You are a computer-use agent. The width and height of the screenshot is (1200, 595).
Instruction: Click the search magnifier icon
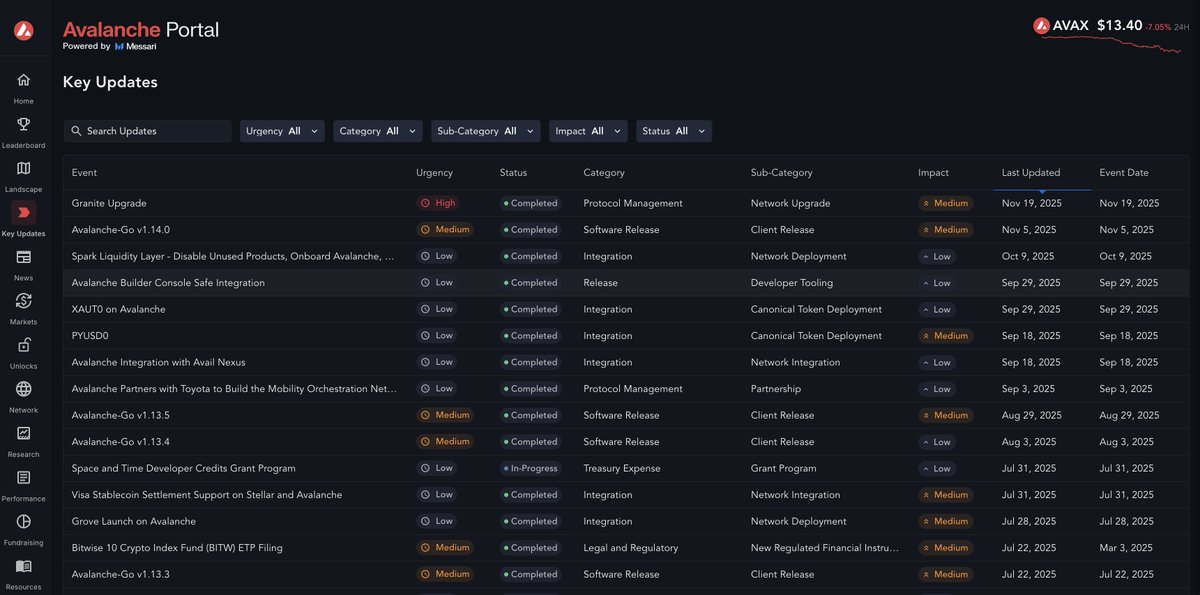(76, 131)
